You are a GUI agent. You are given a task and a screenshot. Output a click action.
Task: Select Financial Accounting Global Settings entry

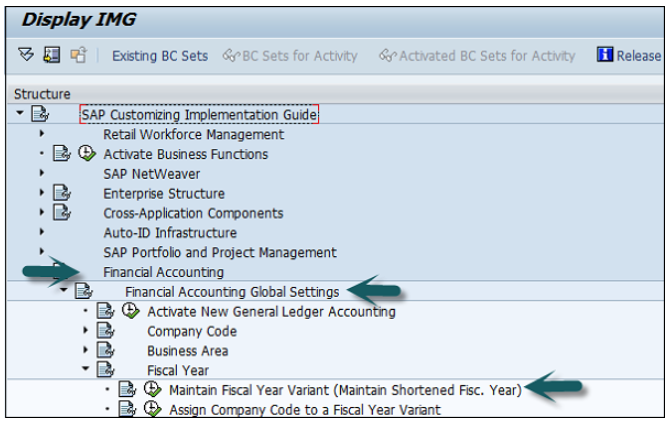pyautogui.click(x=232, y=292)
